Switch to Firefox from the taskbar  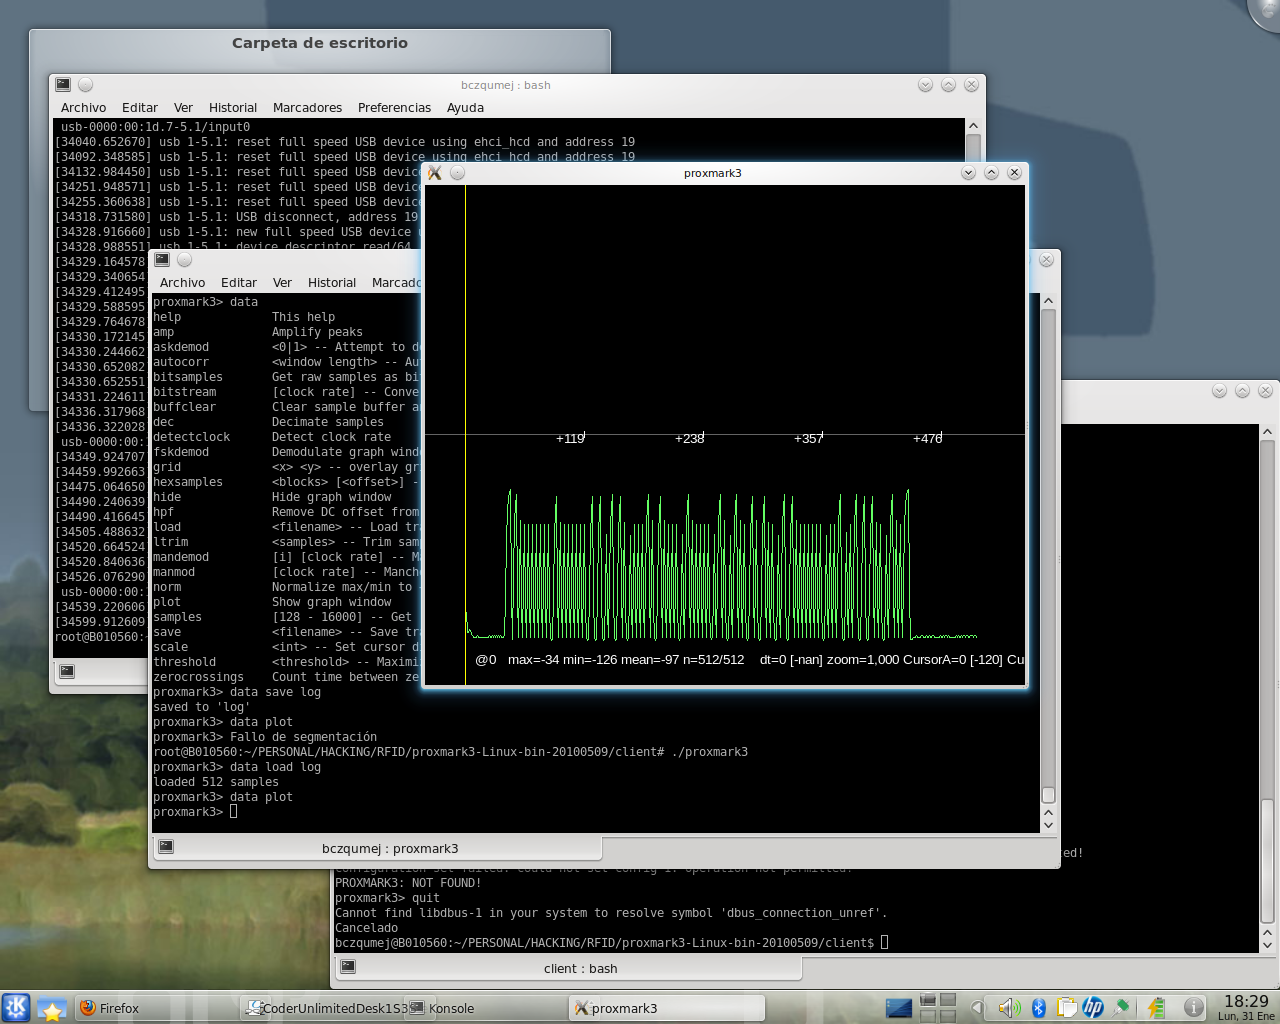point(110,1008)
